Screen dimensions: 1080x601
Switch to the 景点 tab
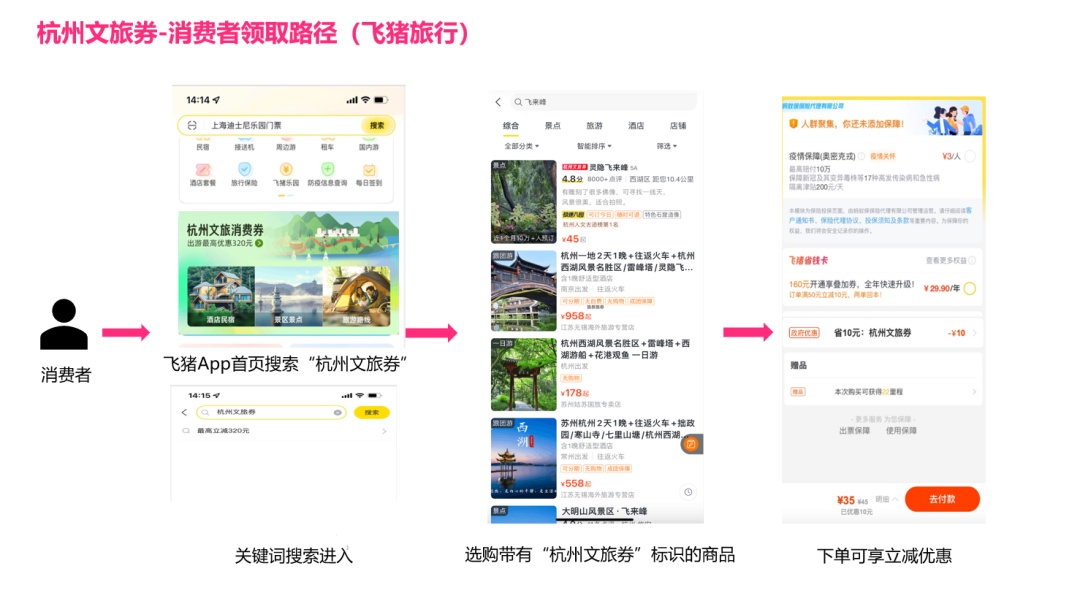pos(552,126)
